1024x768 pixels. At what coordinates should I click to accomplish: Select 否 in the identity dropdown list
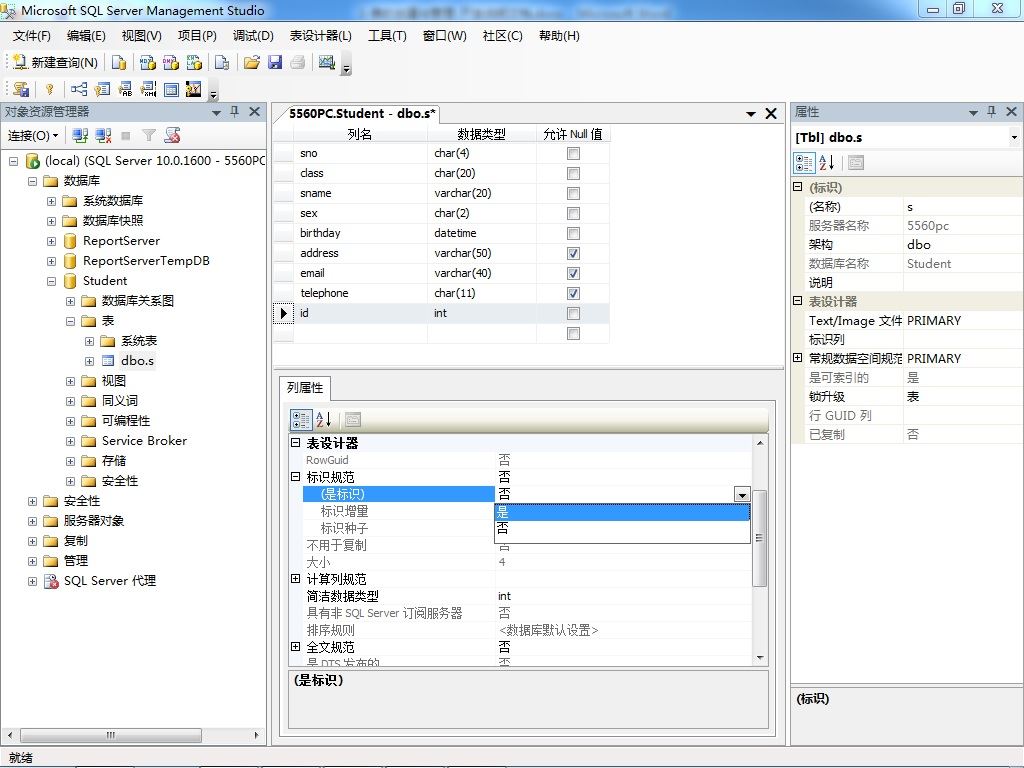tap(622, 528)
